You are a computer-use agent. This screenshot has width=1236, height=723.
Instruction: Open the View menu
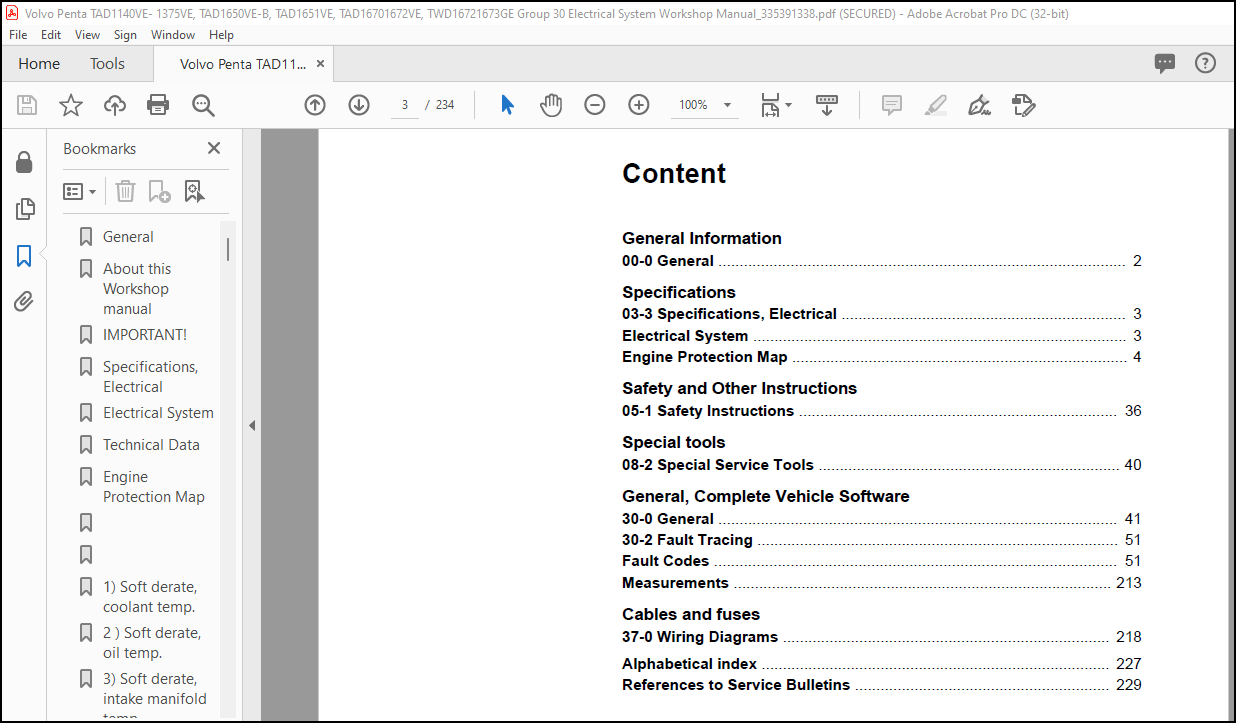tap(88, 34)
